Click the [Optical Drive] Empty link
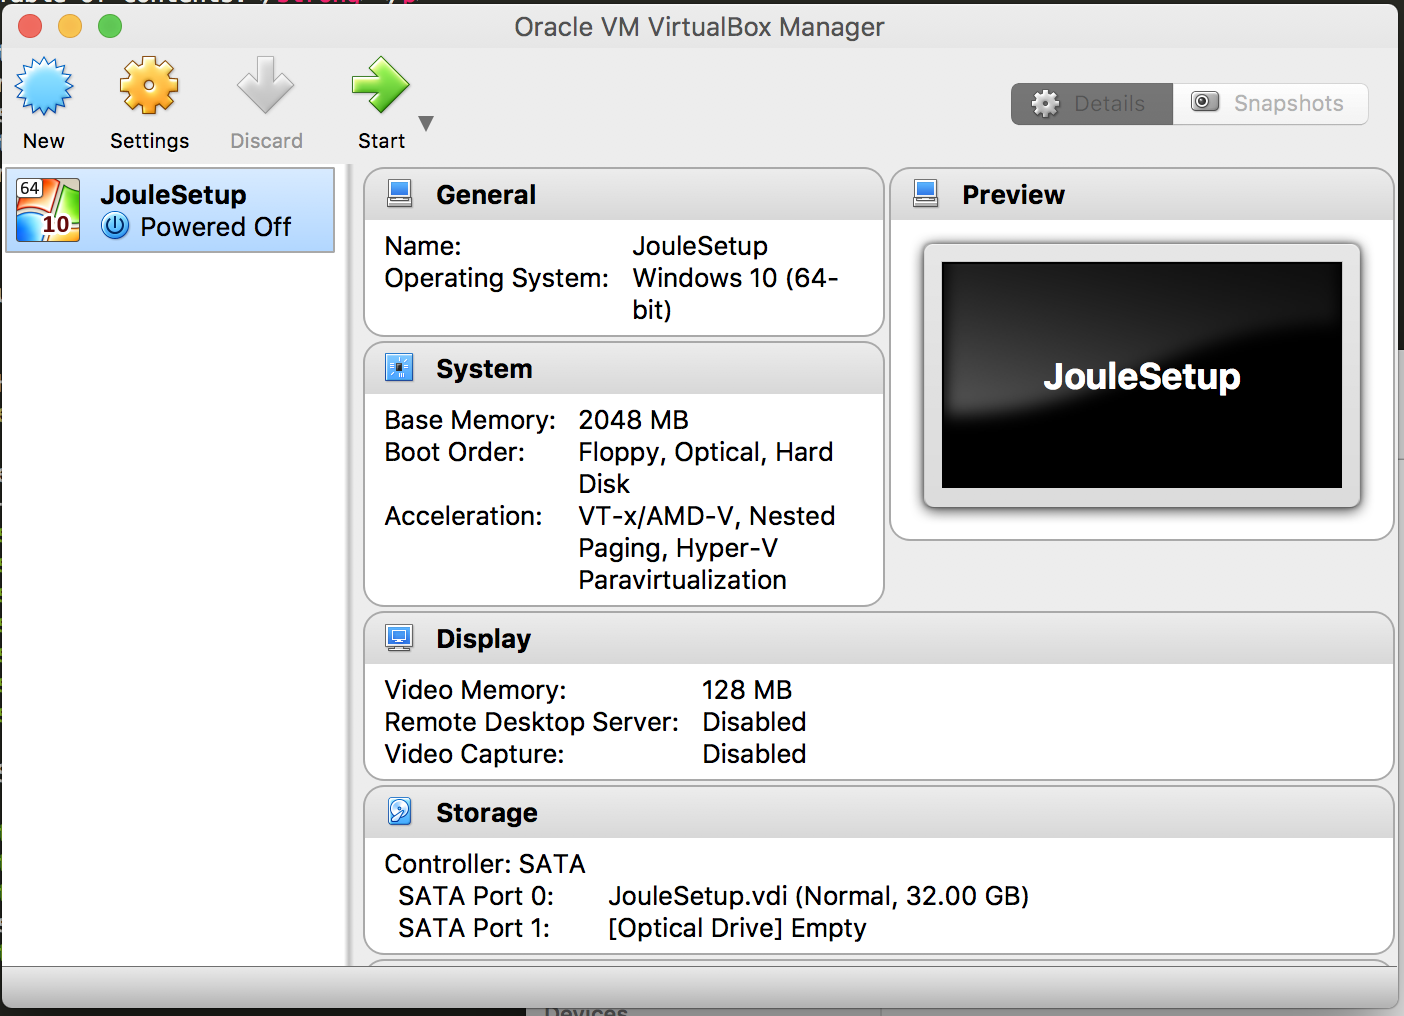Image resolution: width=1404 pixels, height=1016 pixels. point(736,928)
